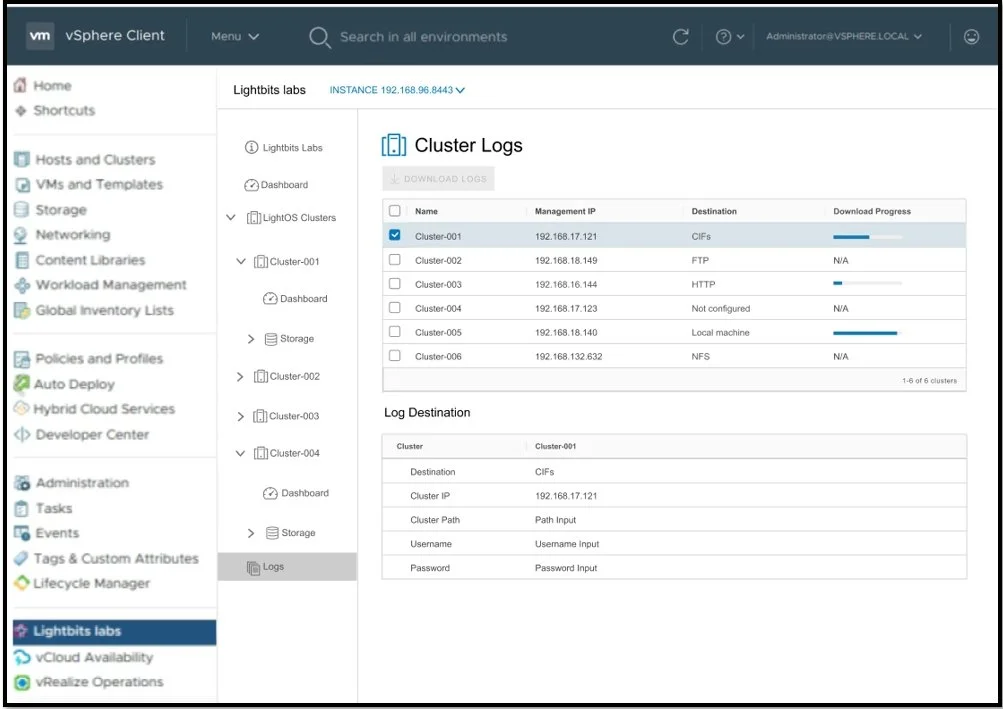Click the Events icon
This screenshot has width=1003, height=709.
pos(22,533)
